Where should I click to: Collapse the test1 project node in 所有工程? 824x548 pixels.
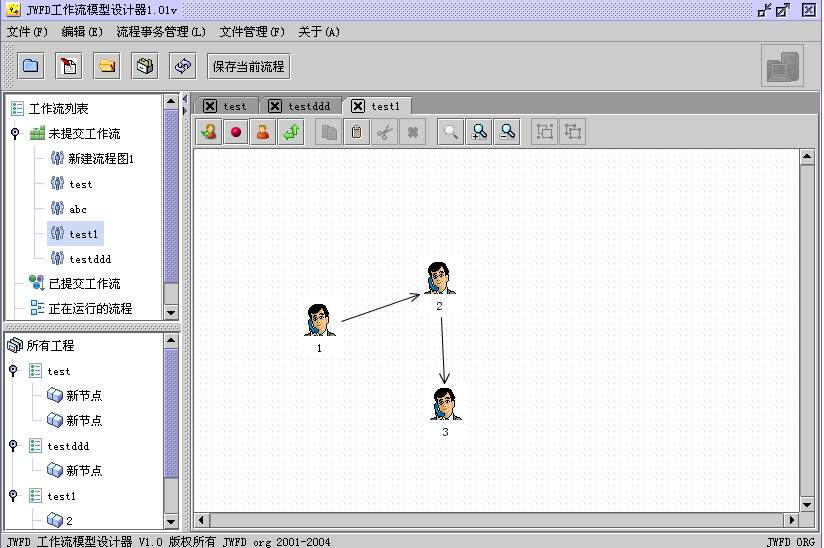coord(13,495)
